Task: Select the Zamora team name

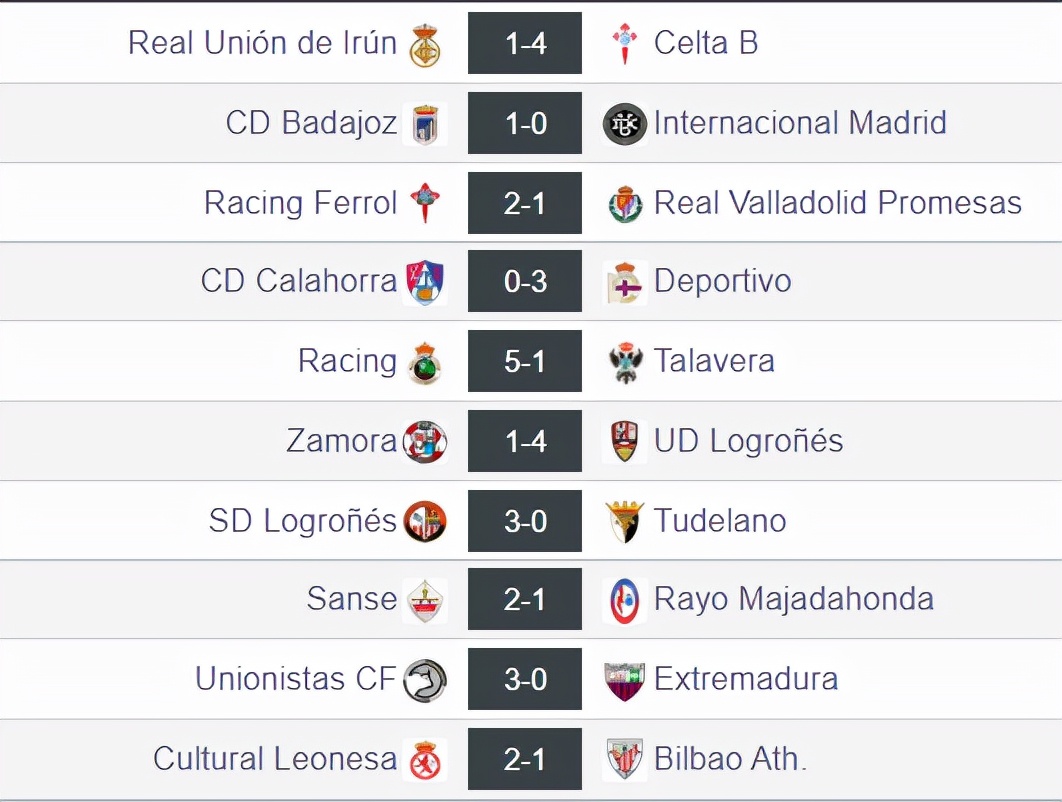Action: point(341,441)
